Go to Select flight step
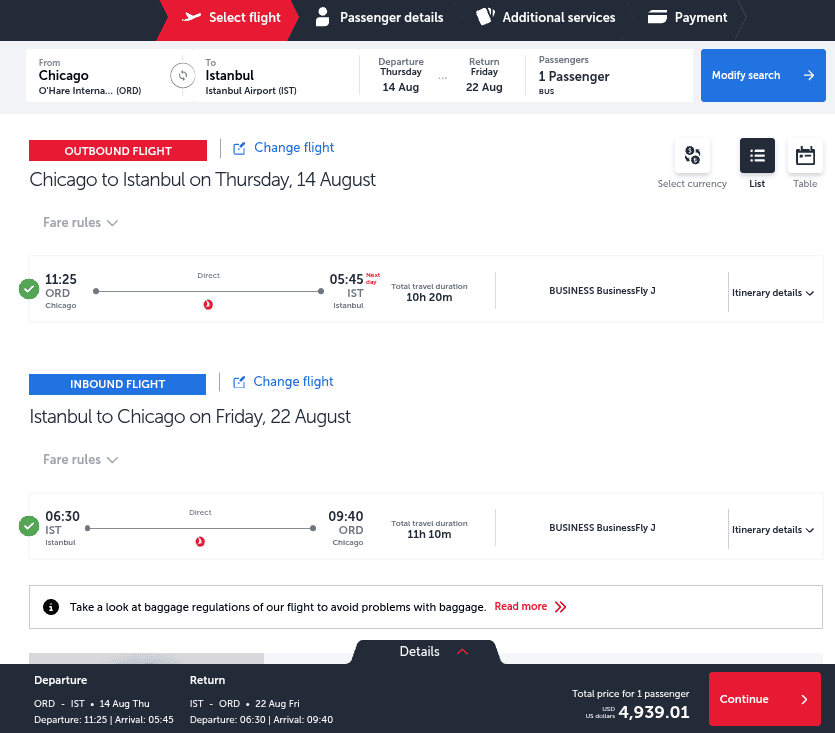835x733 pixels. click(x=228, y=18)
